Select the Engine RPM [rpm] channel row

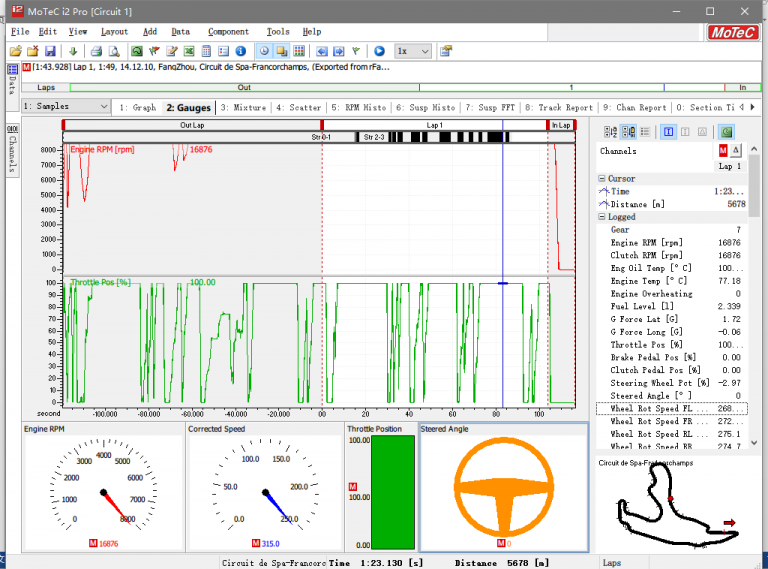point(672,242)
